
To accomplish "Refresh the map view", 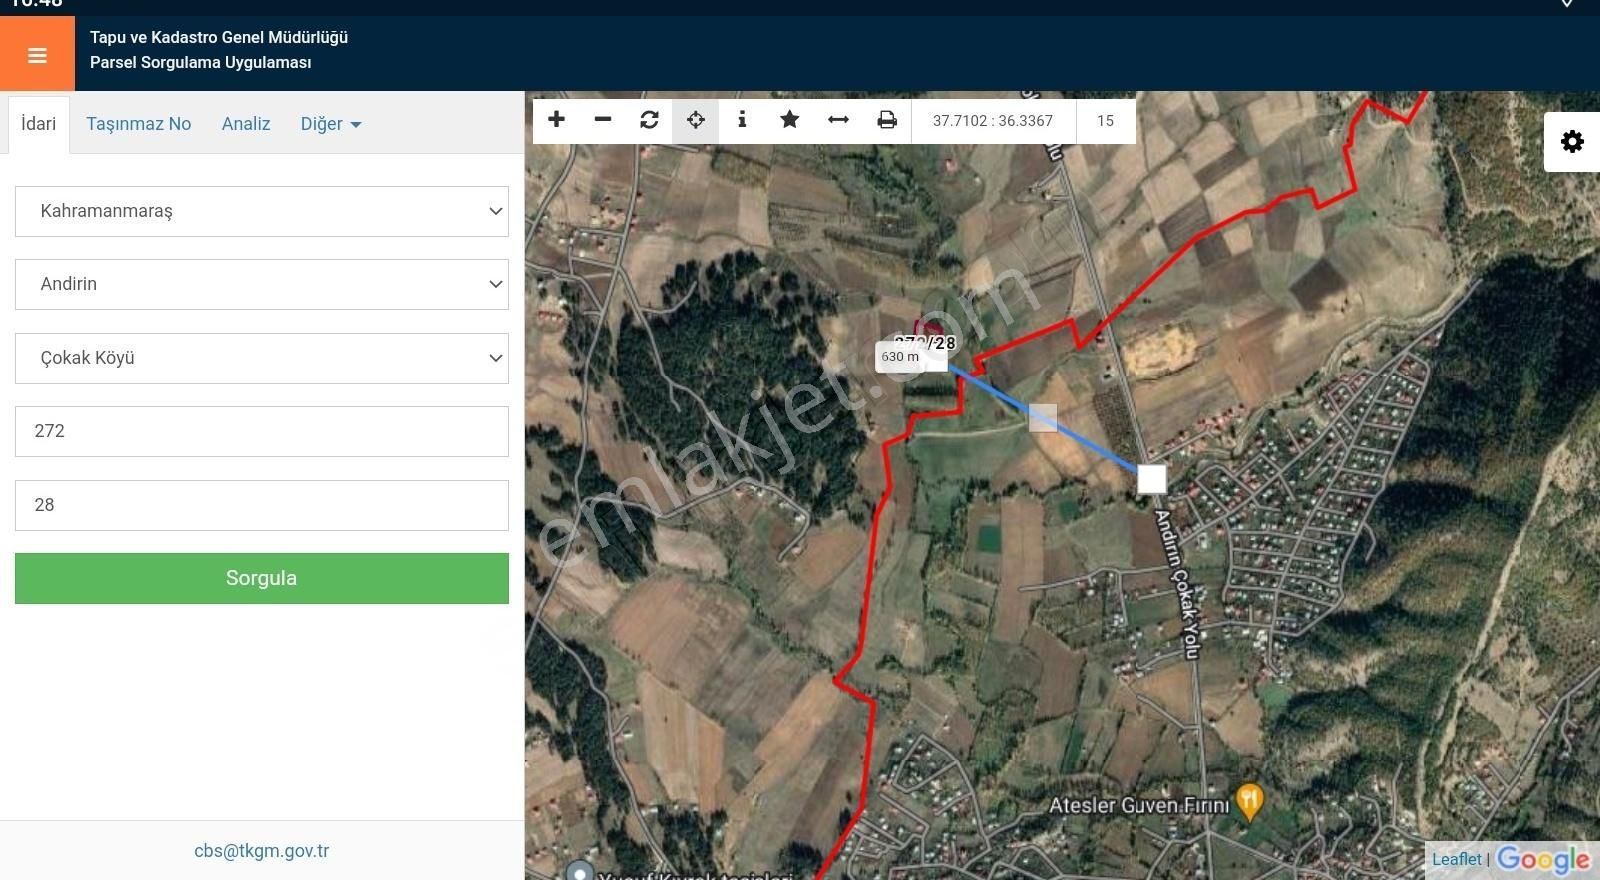I will coord(649,120).
